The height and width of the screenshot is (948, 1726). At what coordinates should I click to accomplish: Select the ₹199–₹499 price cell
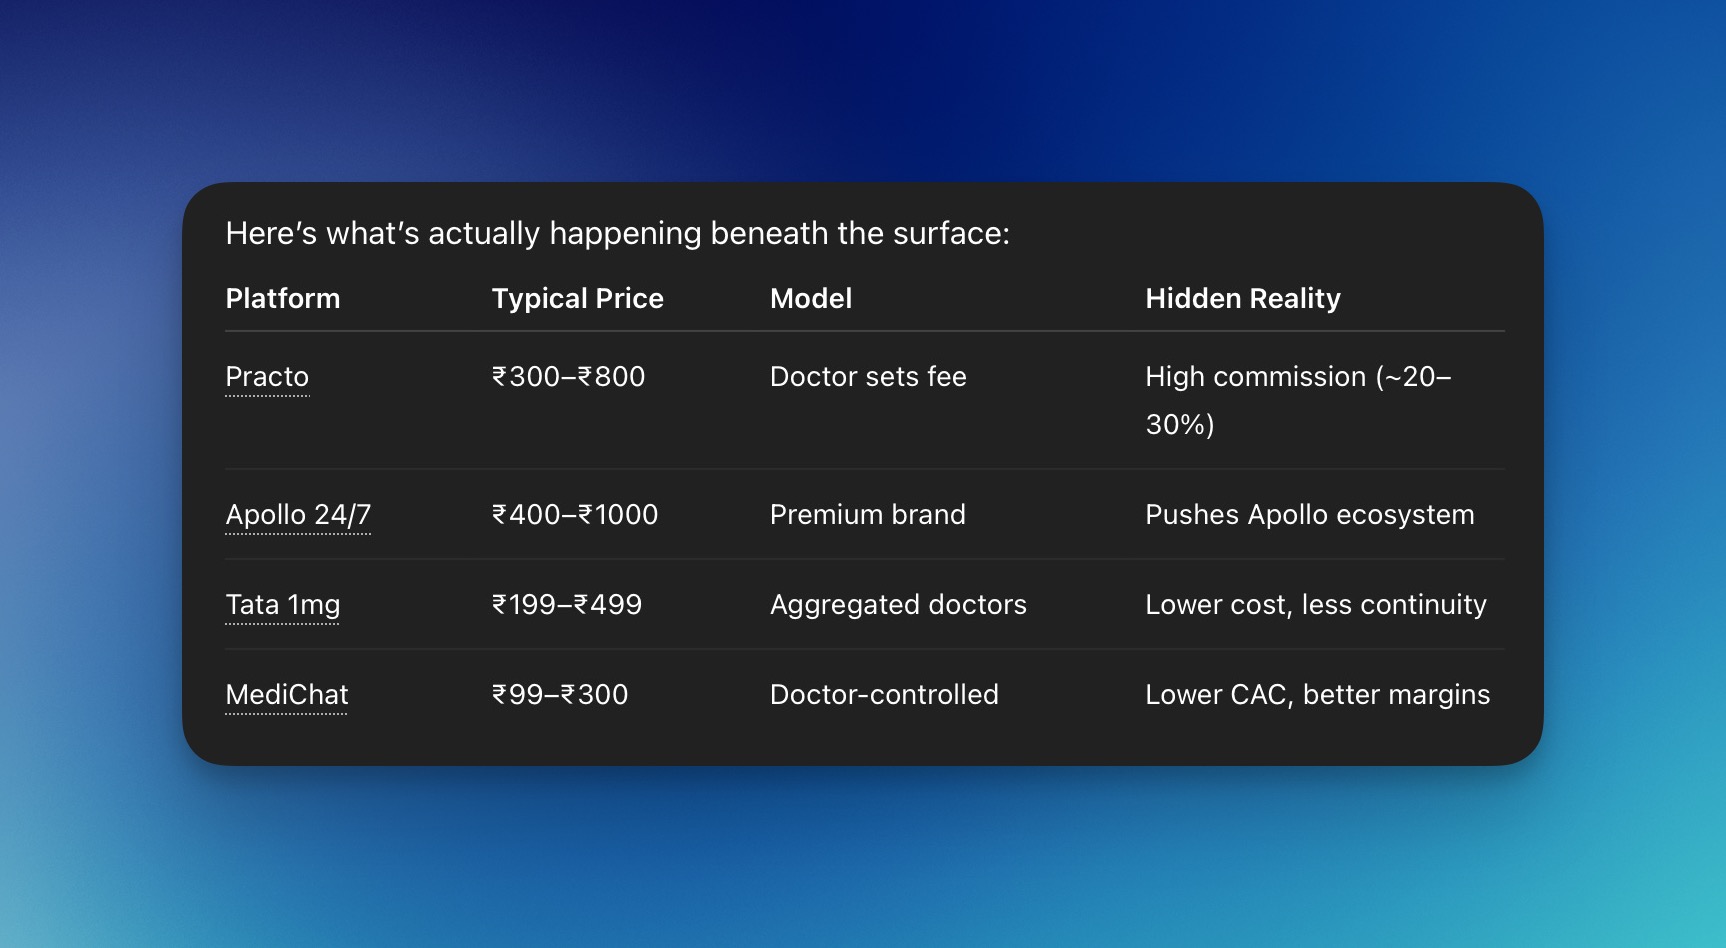[566, 605]
